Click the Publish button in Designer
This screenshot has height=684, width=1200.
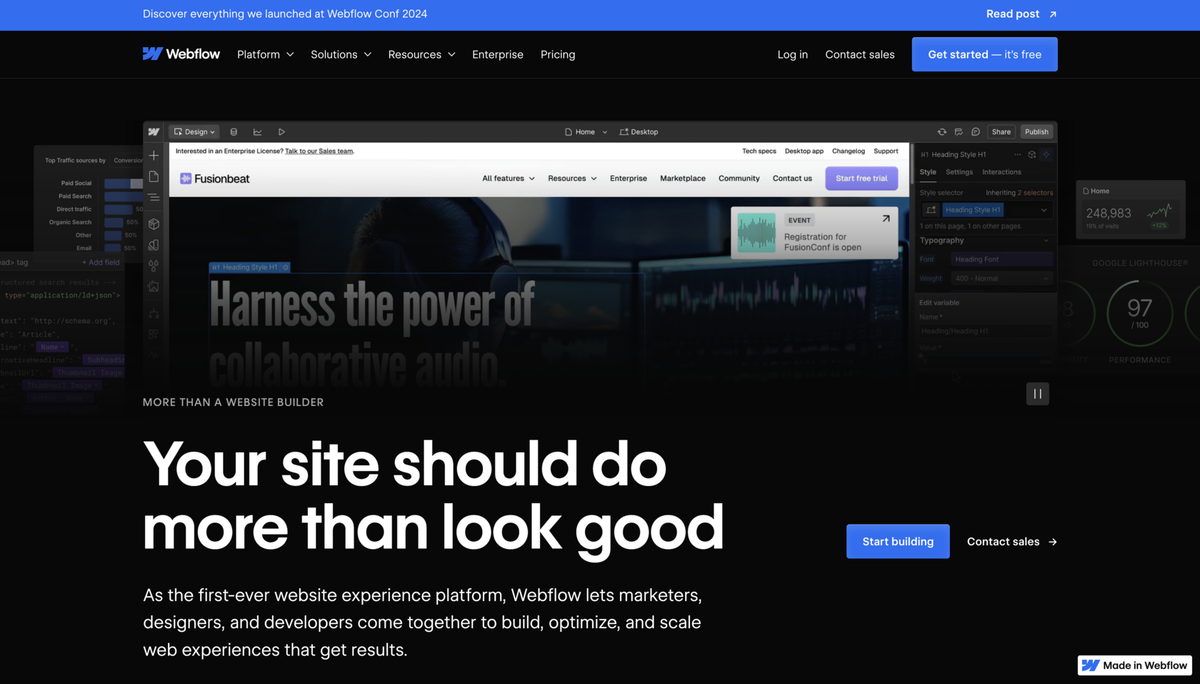[x=1037, y=132]
